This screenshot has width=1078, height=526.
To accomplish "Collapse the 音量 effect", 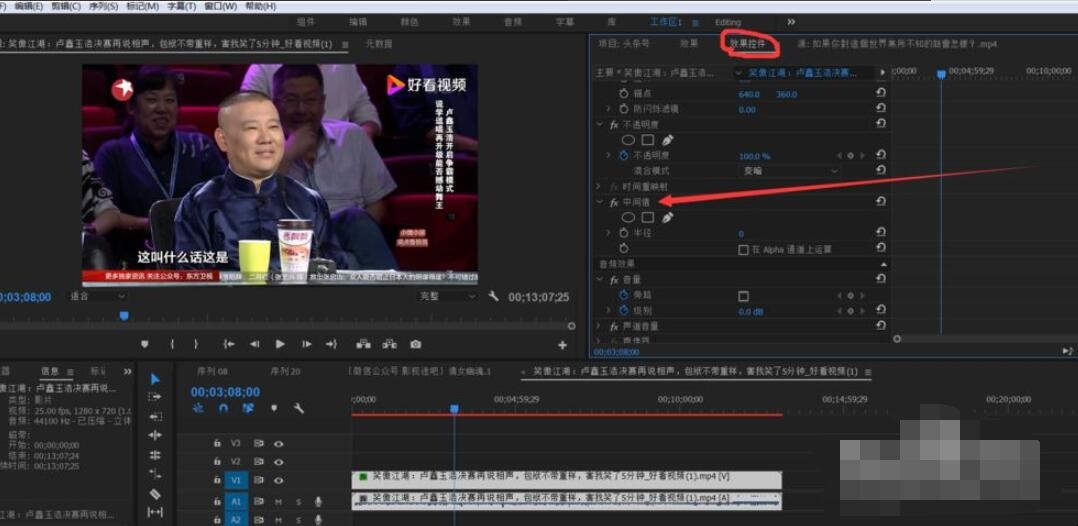I will (600, 280).
